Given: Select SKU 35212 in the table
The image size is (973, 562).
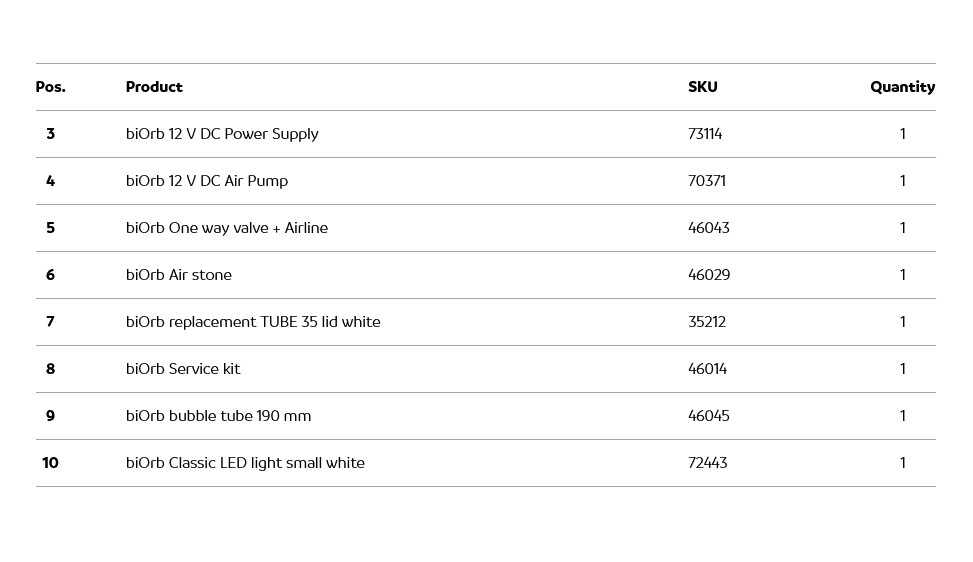Looking at the screenshot, I should click(707, 322).
